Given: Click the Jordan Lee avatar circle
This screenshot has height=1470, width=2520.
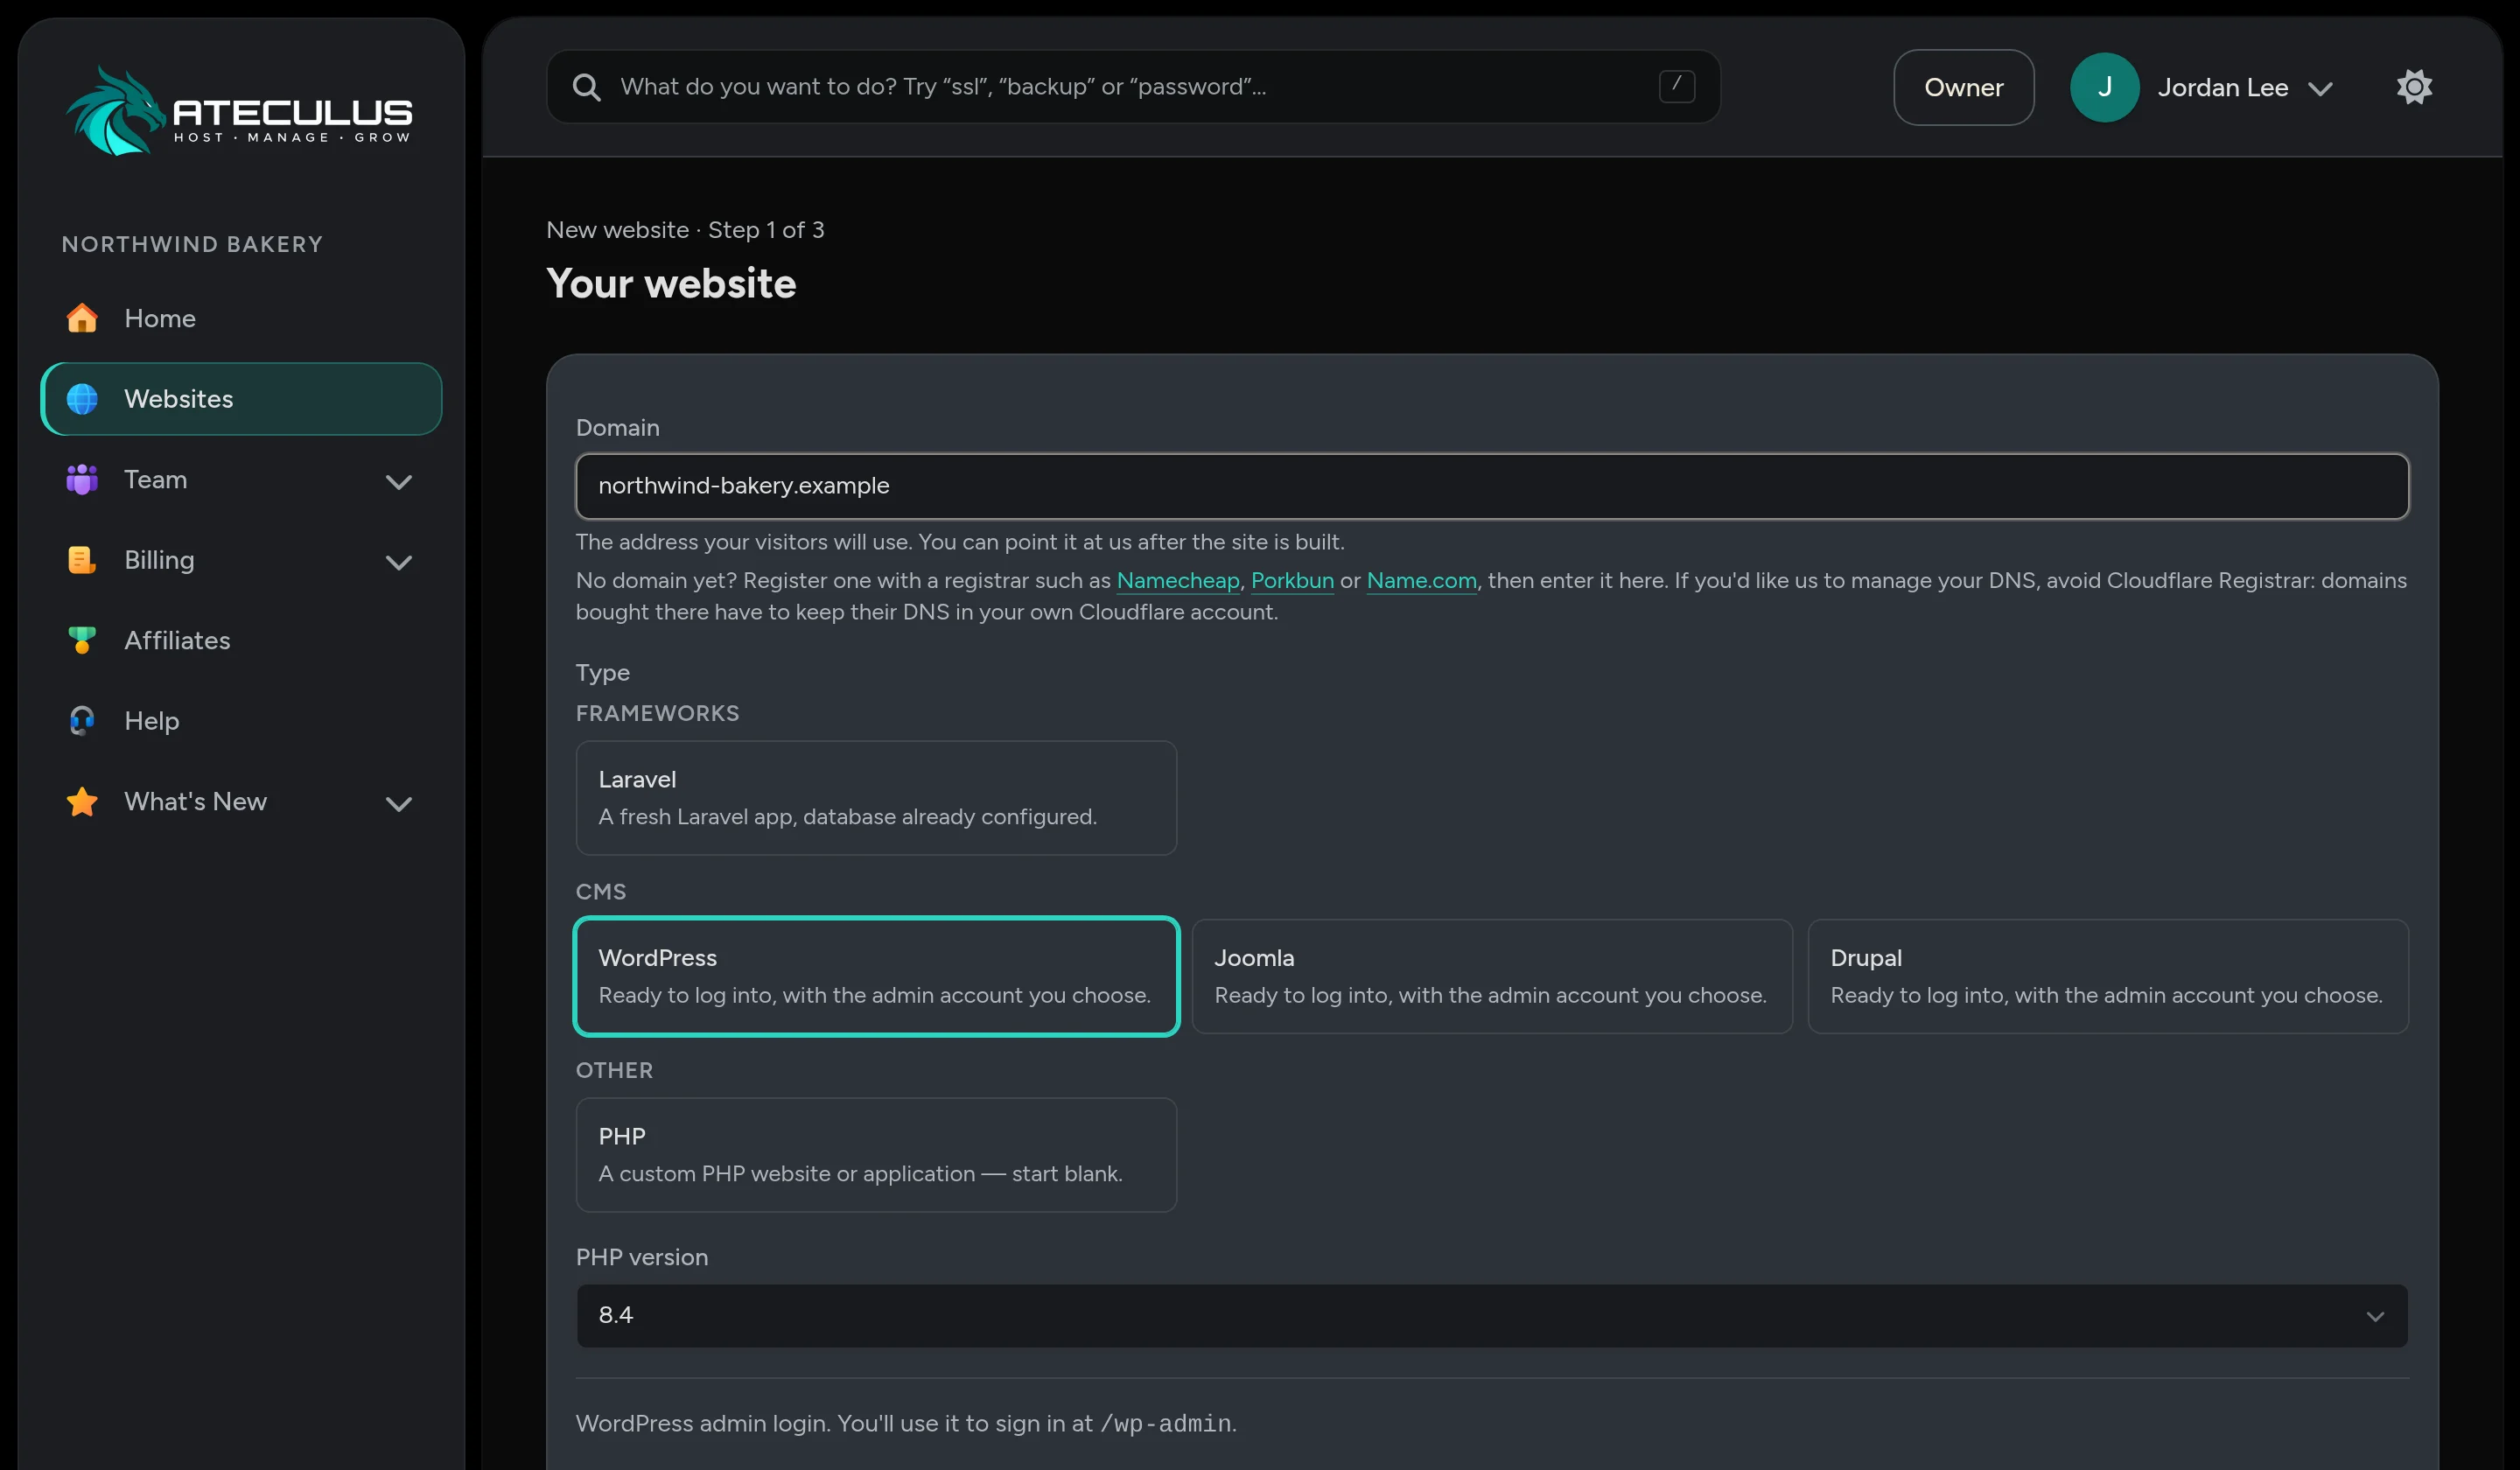Looking at the screenshot, I should [2104, 88].
